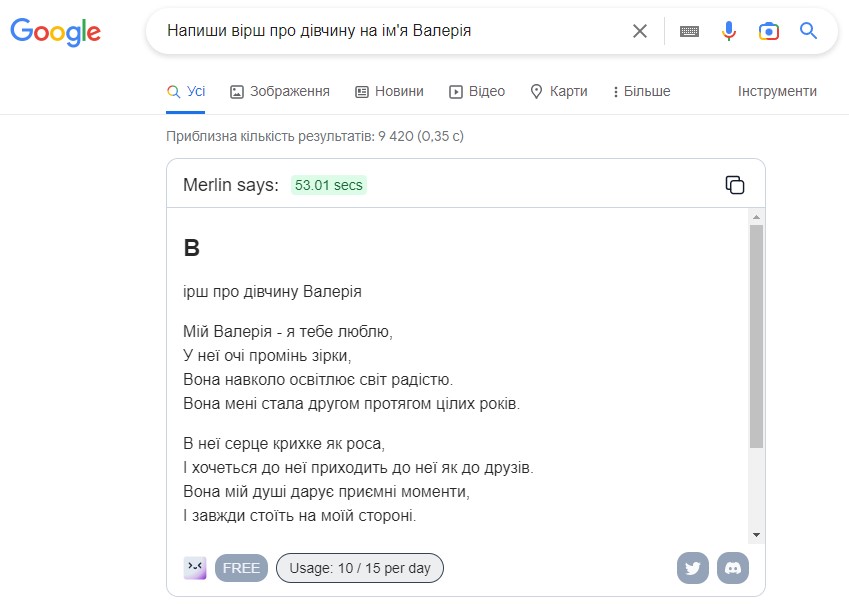Share Merlin's response via the Twitter icon
This screenshot has width=849, height=604.
(693, 568)
